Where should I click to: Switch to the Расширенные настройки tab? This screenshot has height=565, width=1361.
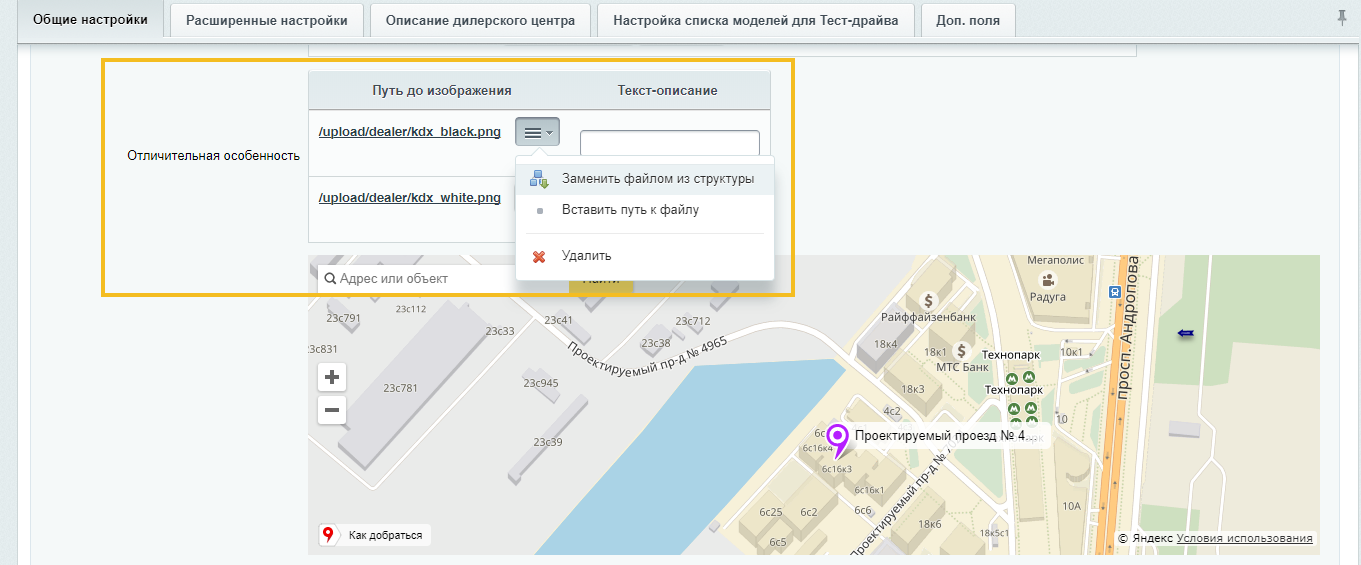tap(267, 20)
